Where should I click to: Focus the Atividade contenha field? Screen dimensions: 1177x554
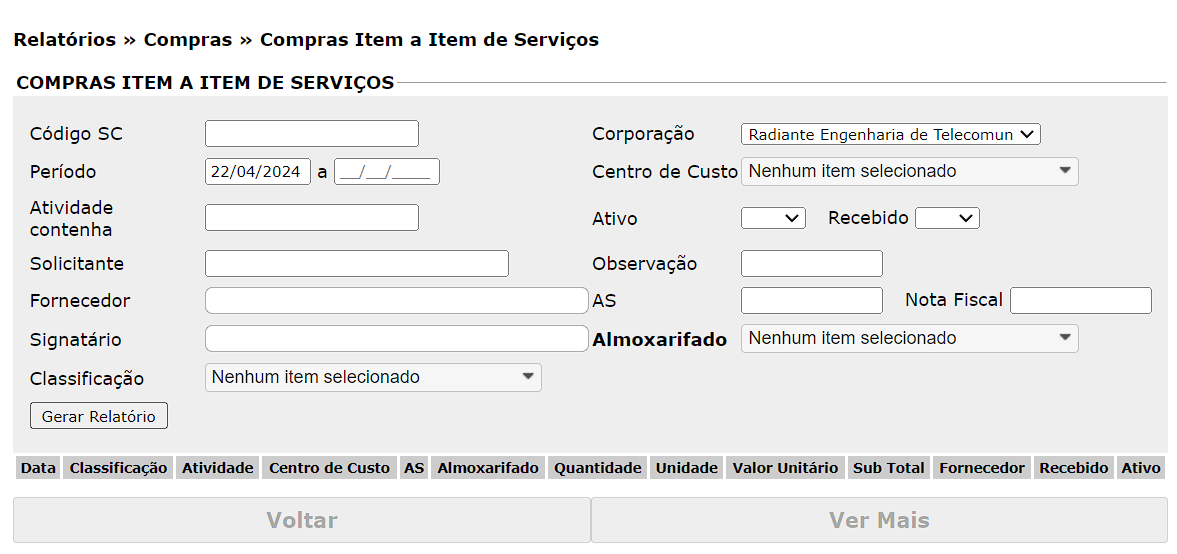(x=311, y=217)
